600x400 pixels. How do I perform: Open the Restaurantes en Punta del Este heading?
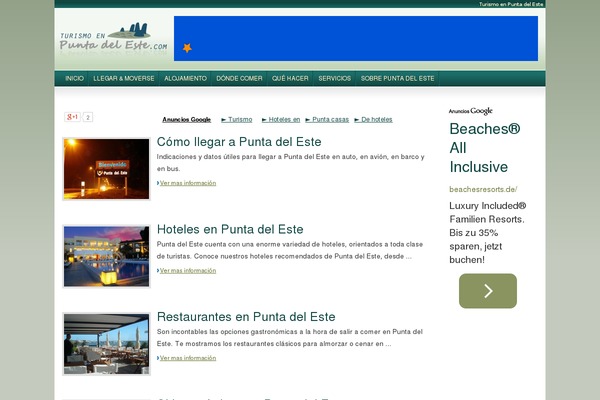coord(246,317)
